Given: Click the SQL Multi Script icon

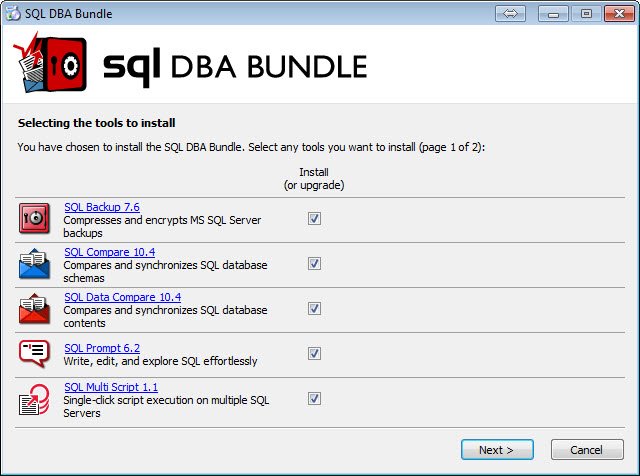Looking at the screenshot, I should 34,400.
